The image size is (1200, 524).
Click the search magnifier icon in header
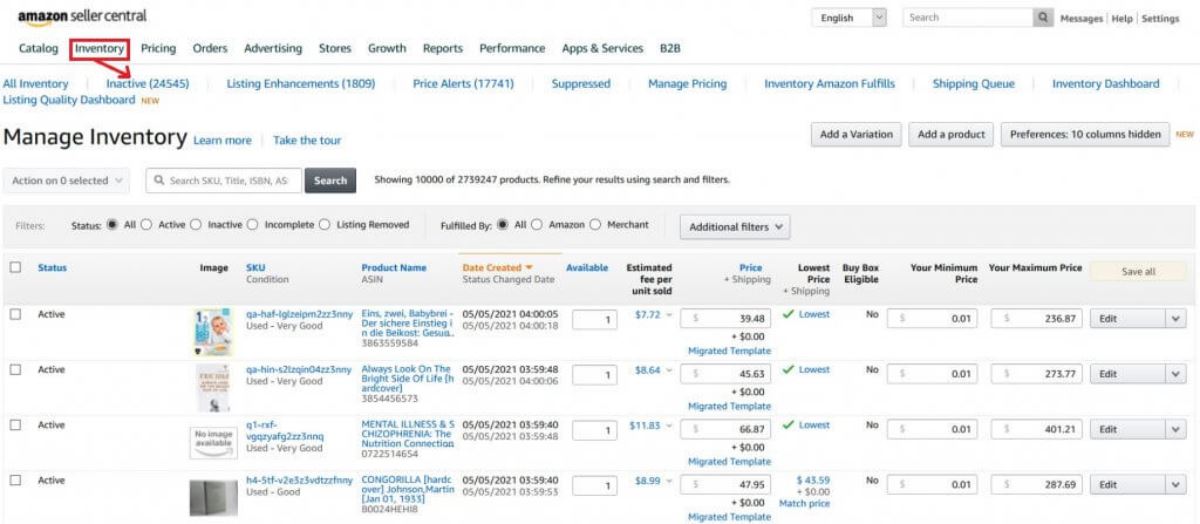click(x=1045, y=18)
